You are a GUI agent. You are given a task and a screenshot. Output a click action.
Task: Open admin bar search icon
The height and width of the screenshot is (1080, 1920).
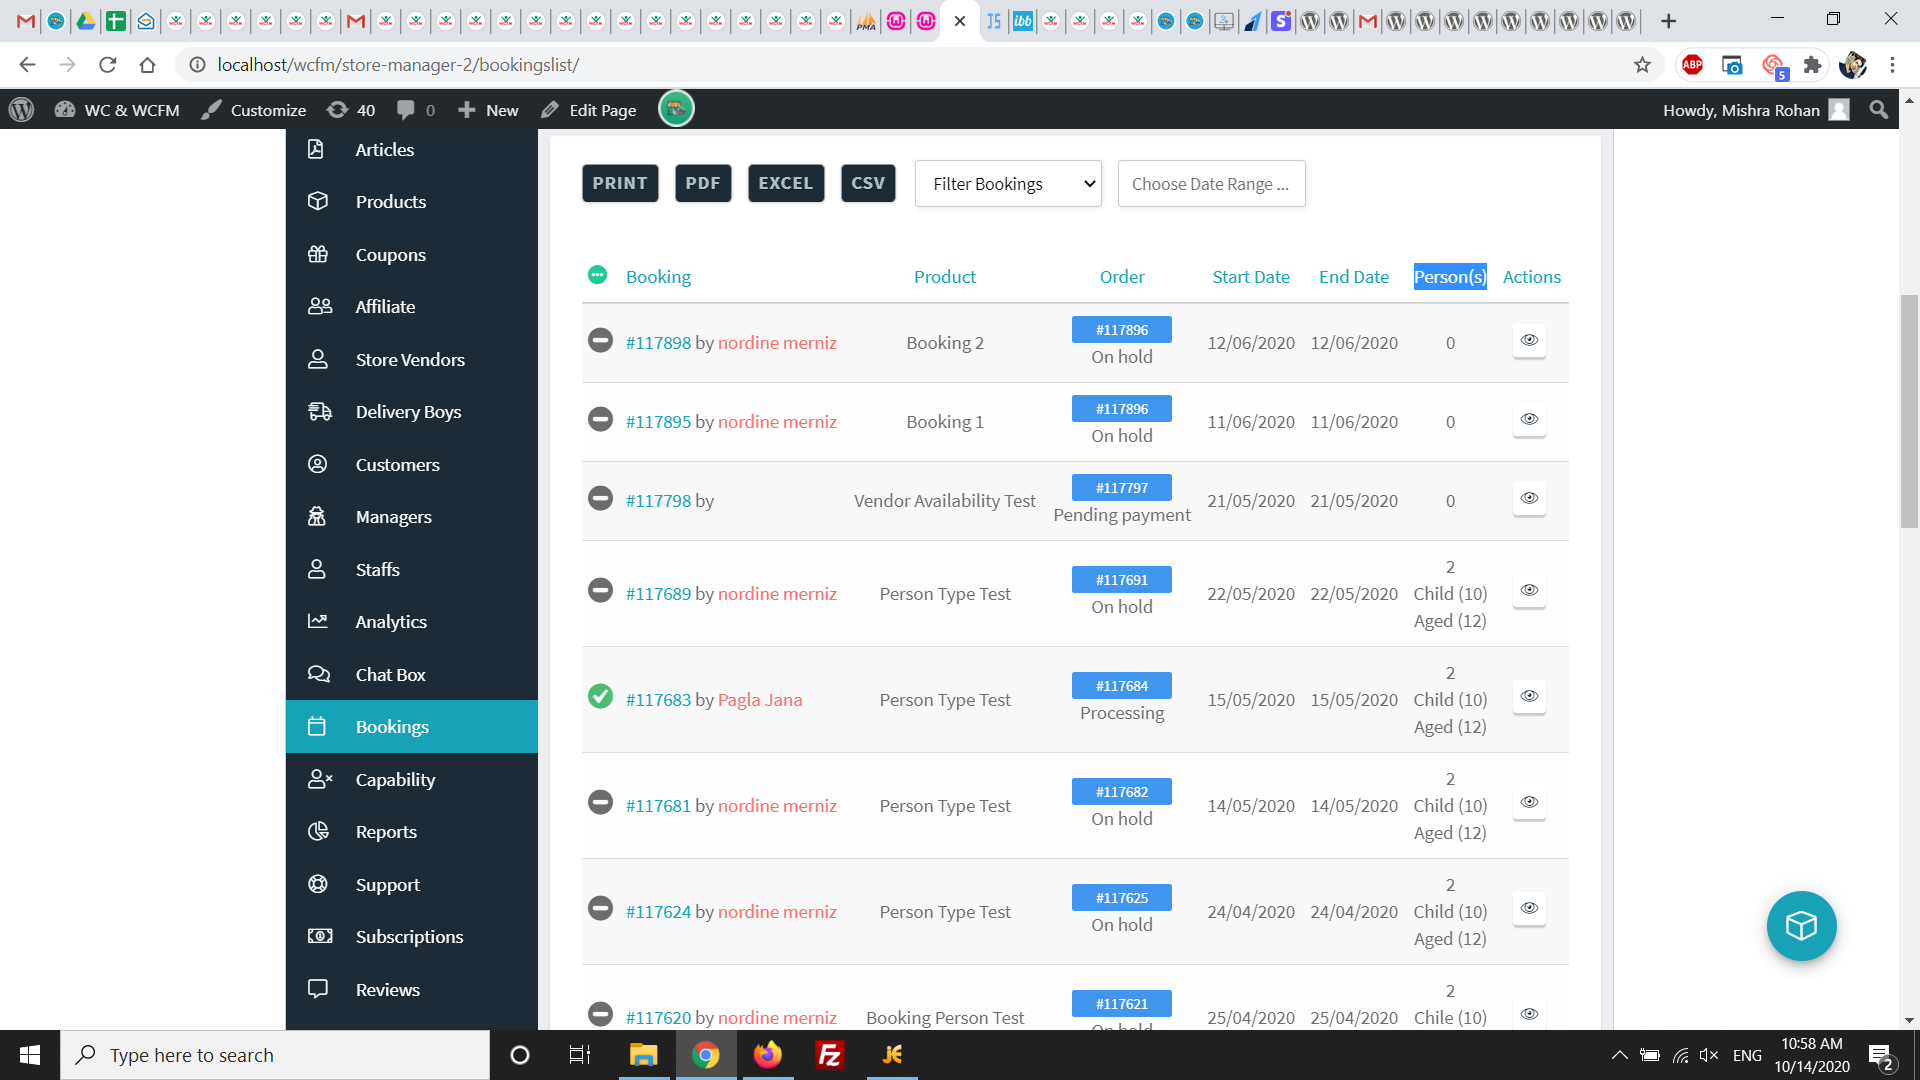coord(1879,110)
